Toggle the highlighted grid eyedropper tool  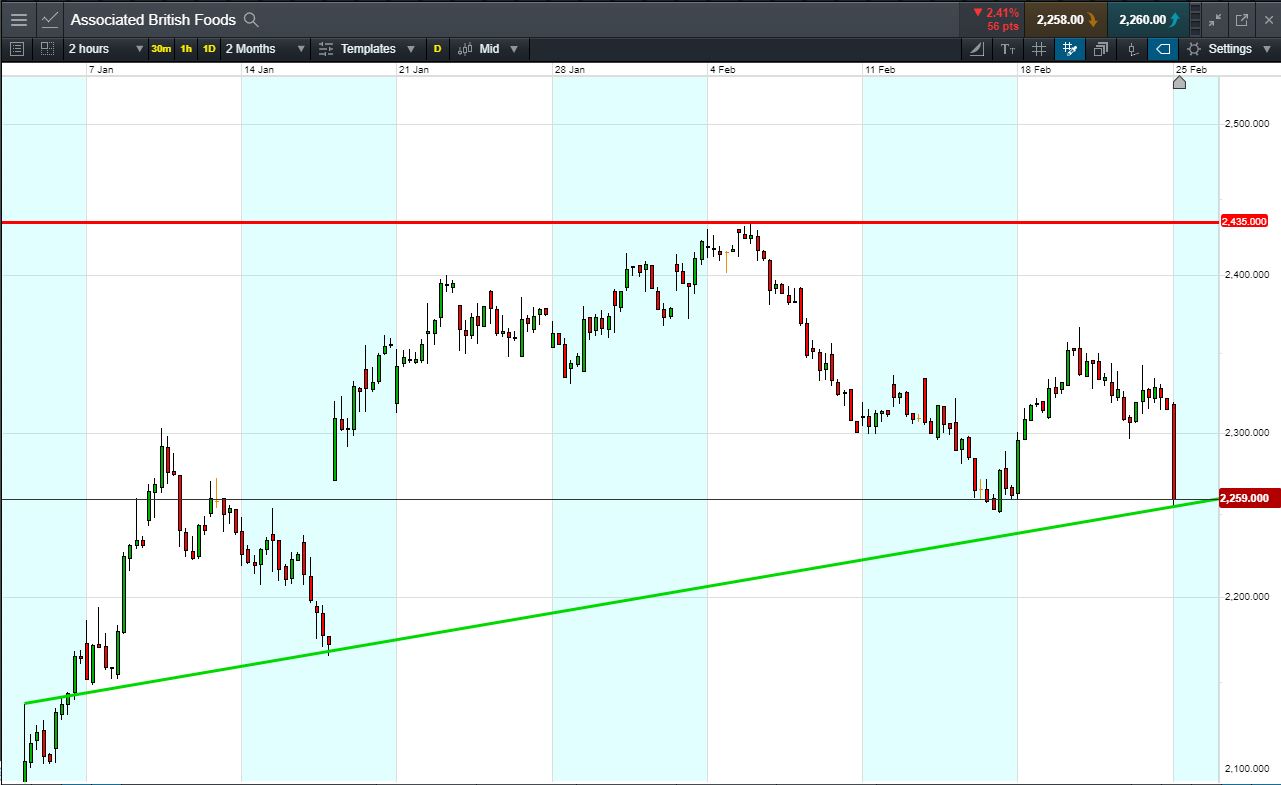pos(1070,48)
